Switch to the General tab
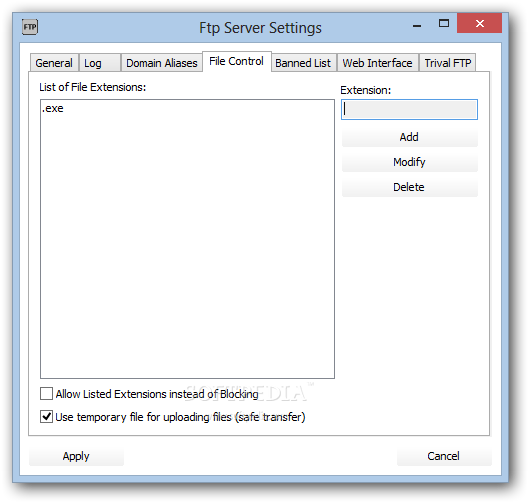Screen dimensions: 529x503 tap(54, 63)
